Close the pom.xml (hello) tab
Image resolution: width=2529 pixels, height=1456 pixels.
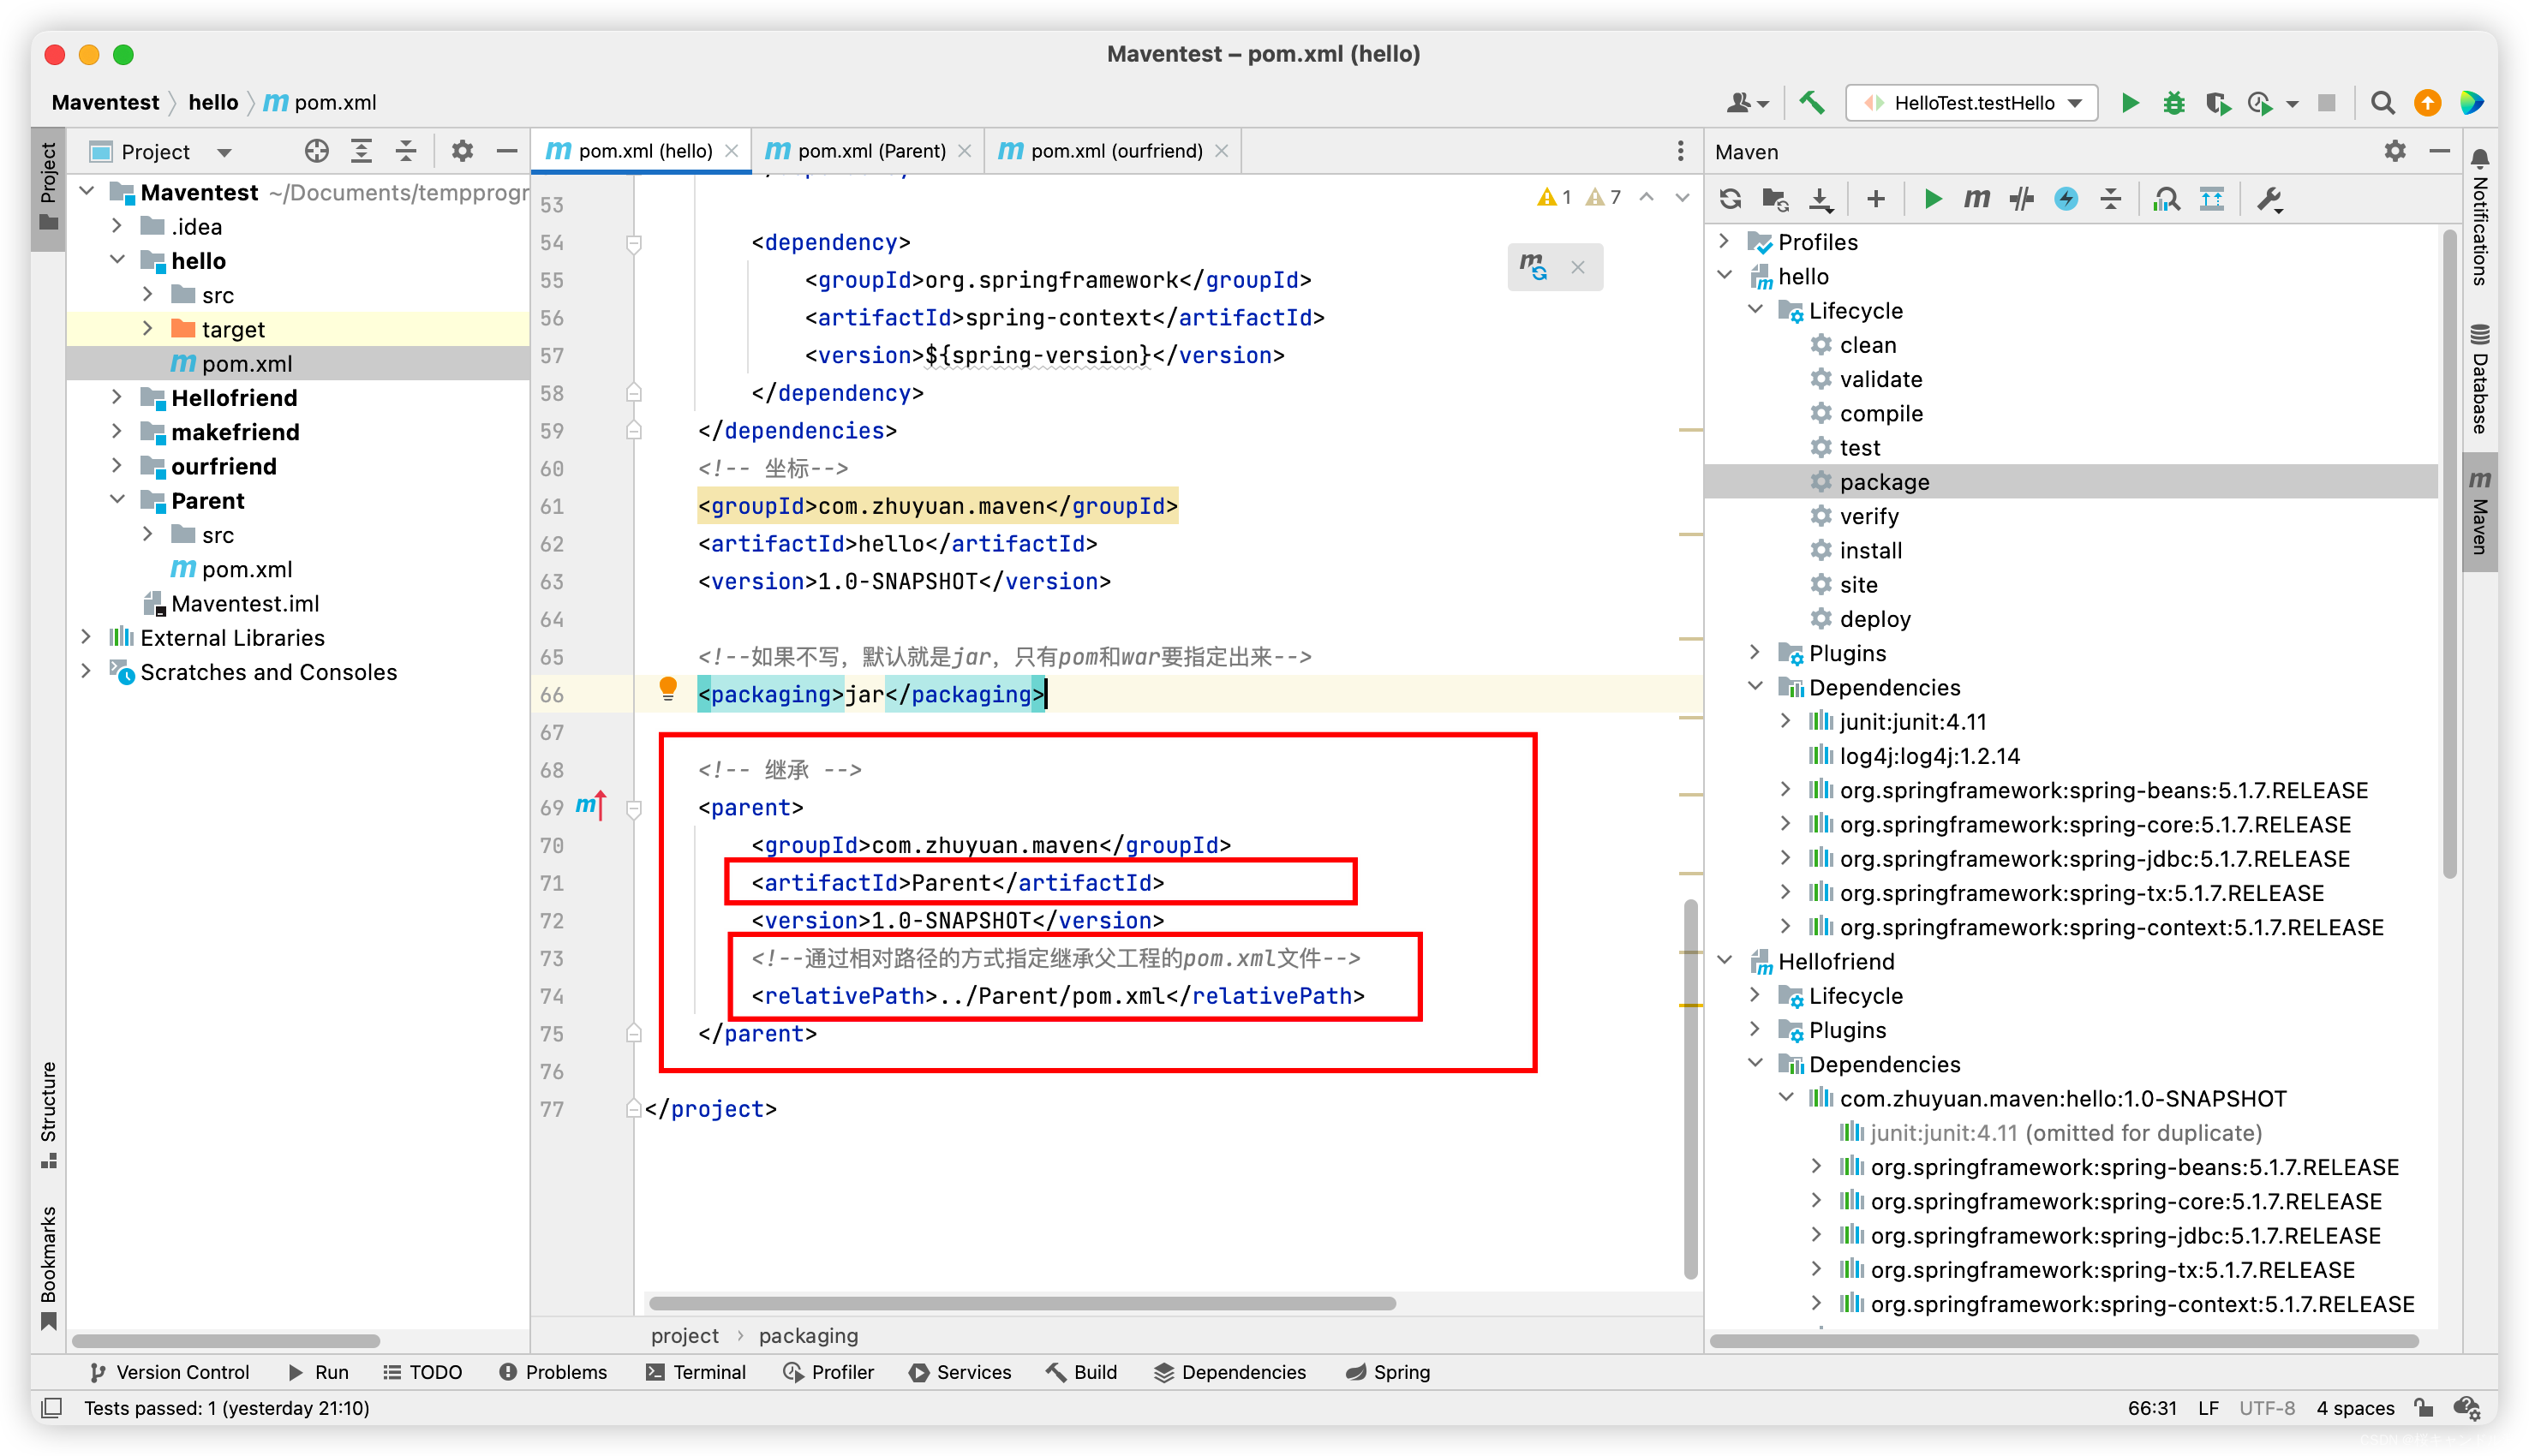coord(732,151)
